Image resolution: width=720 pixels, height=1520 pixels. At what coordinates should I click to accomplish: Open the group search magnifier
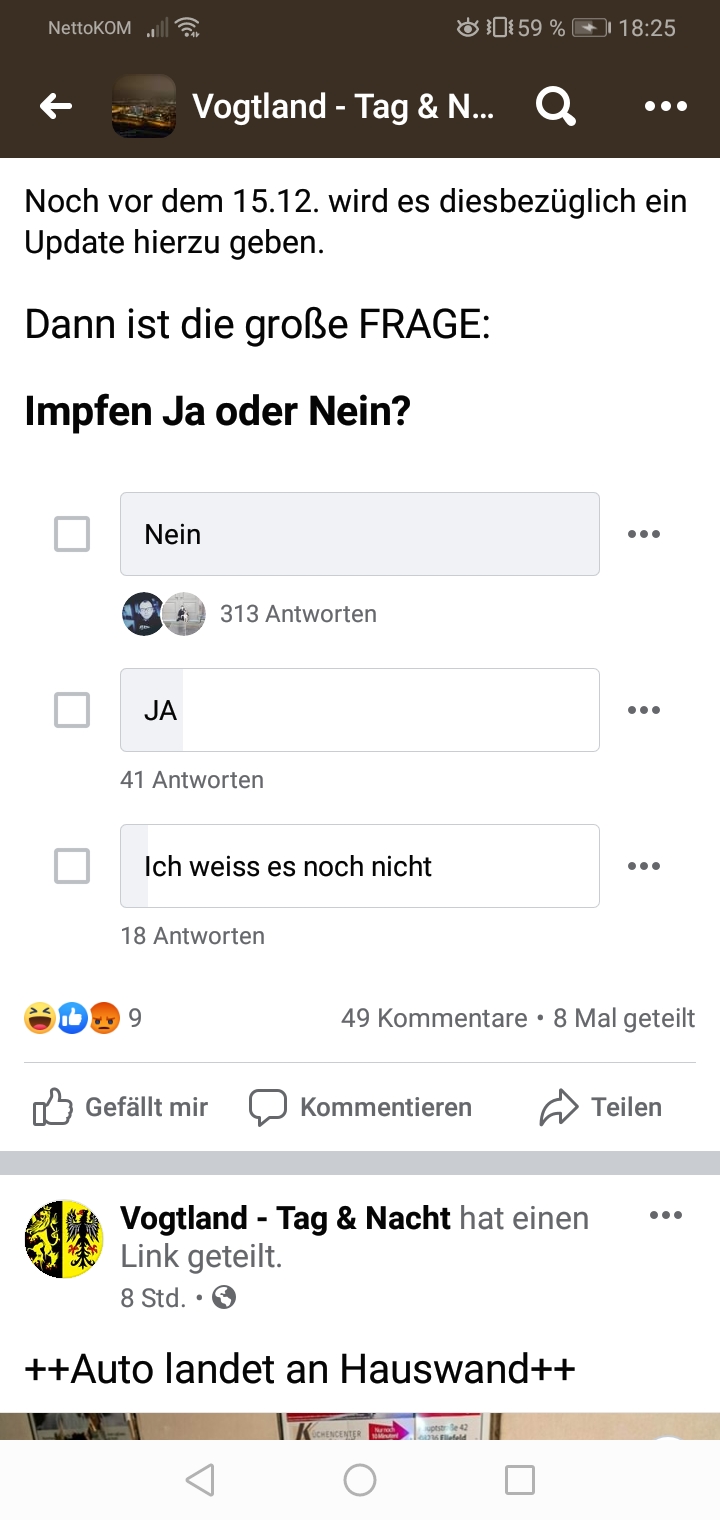coord(555,106)
